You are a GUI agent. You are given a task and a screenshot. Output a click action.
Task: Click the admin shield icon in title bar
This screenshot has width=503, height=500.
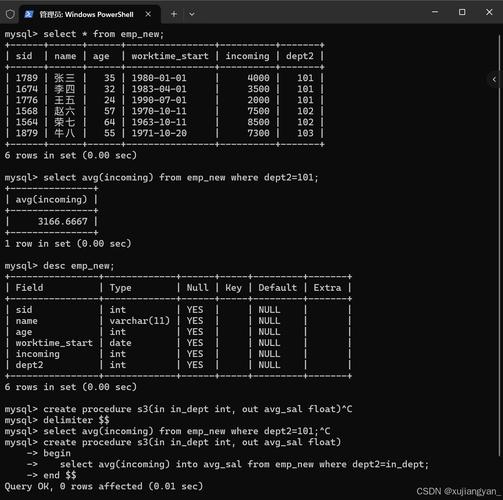point(10,14)
